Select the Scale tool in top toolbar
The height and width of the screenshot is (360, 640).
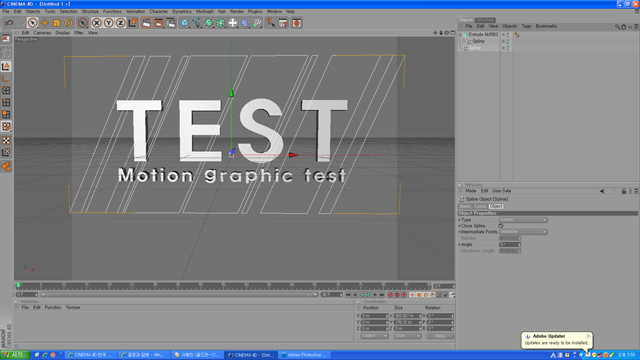pyautogui.click(x=57, y=23)
